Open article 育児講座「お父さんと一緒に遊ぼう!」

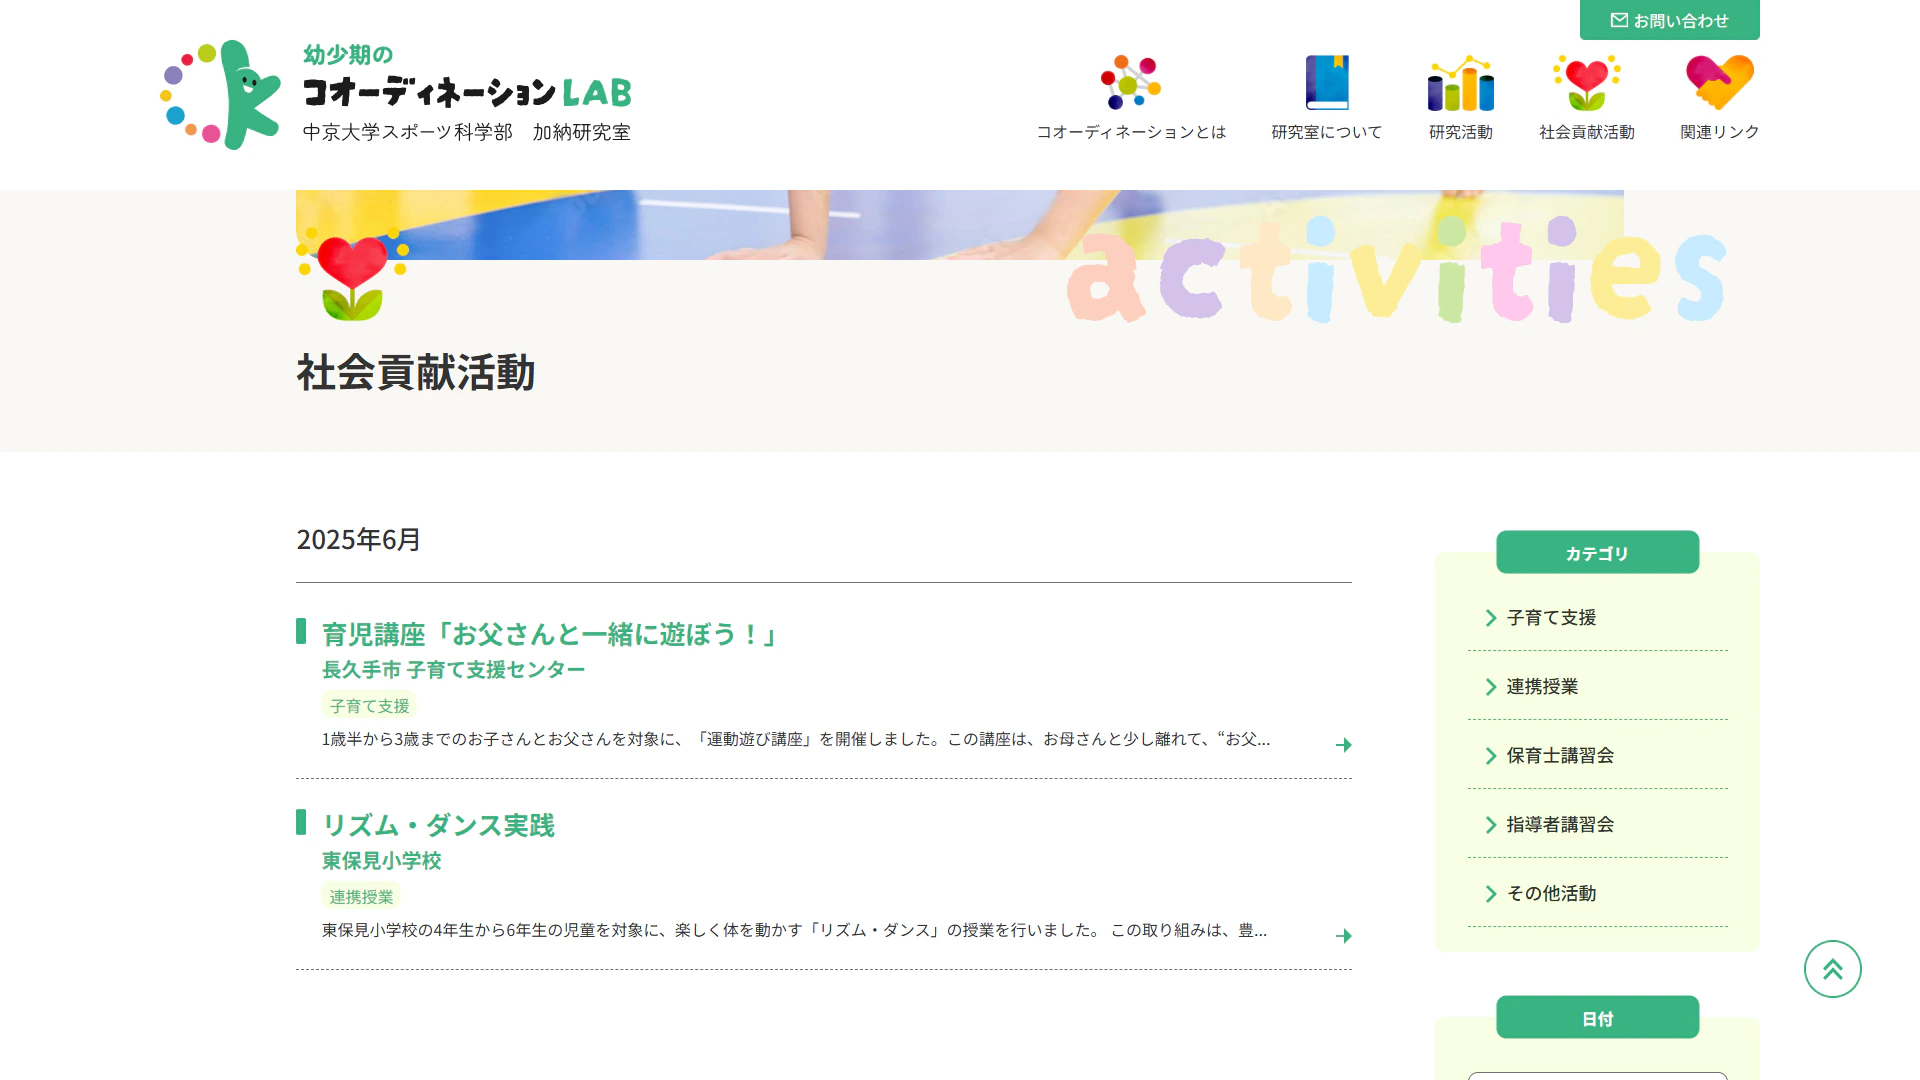point(549,634)
